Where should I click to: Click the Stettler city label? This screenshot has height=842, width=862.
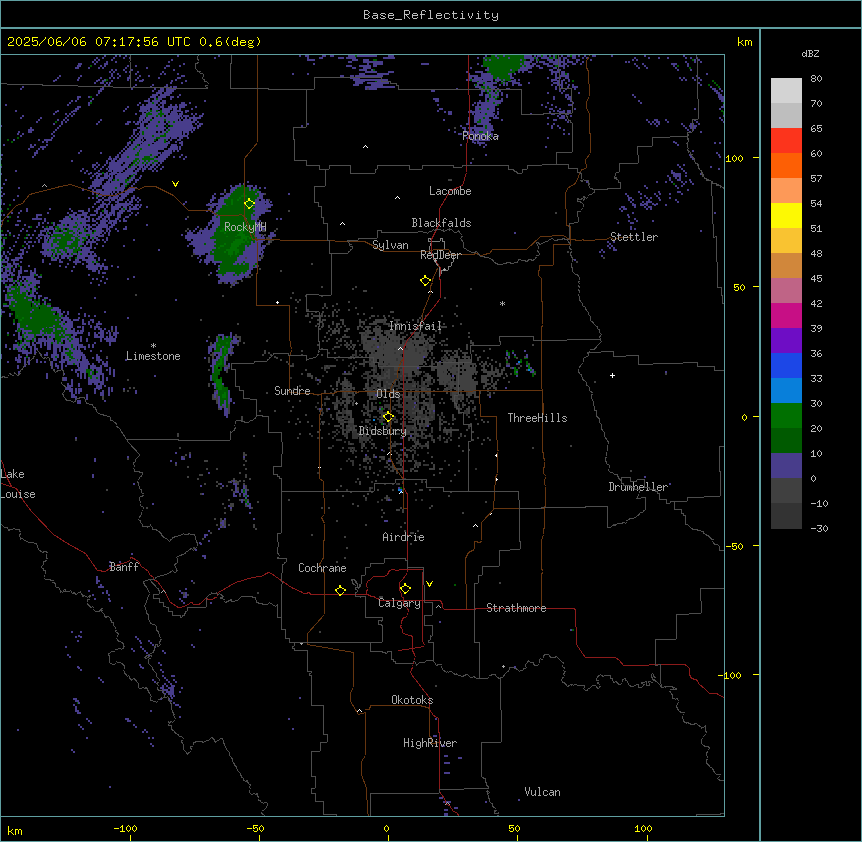tap(634, 237)
